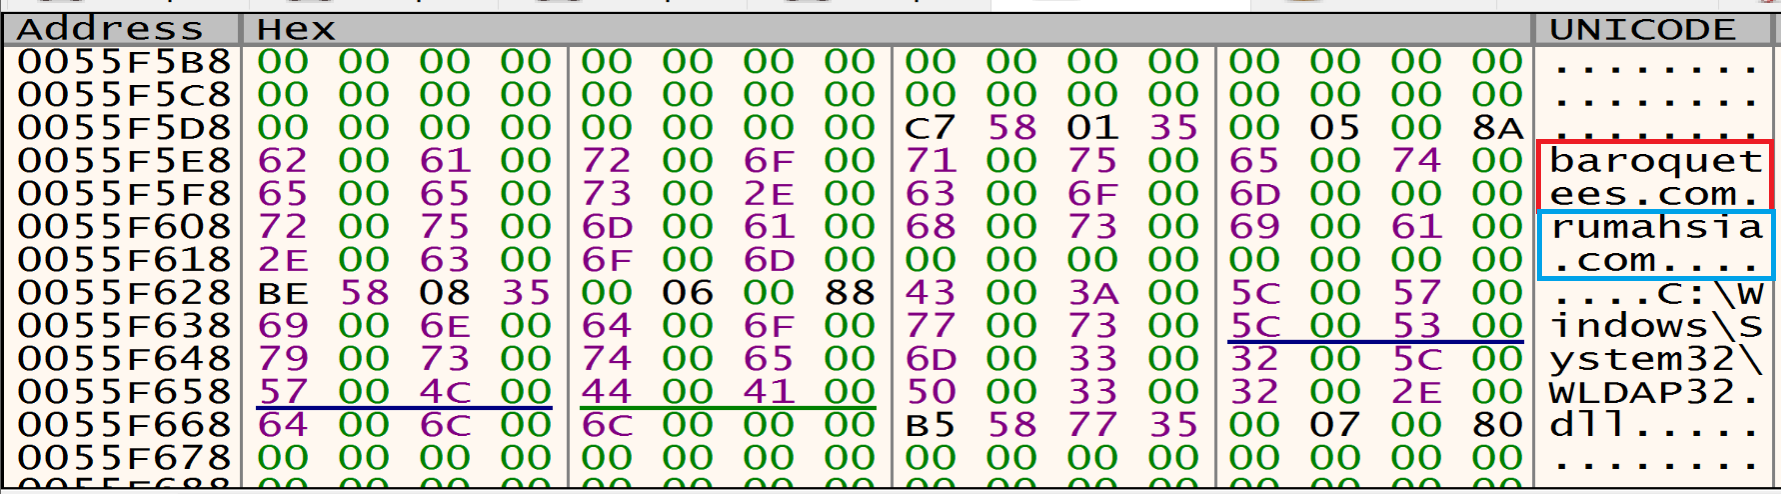
Task: Click the UNICODE column header
Action: click(x=1642, y=29)
